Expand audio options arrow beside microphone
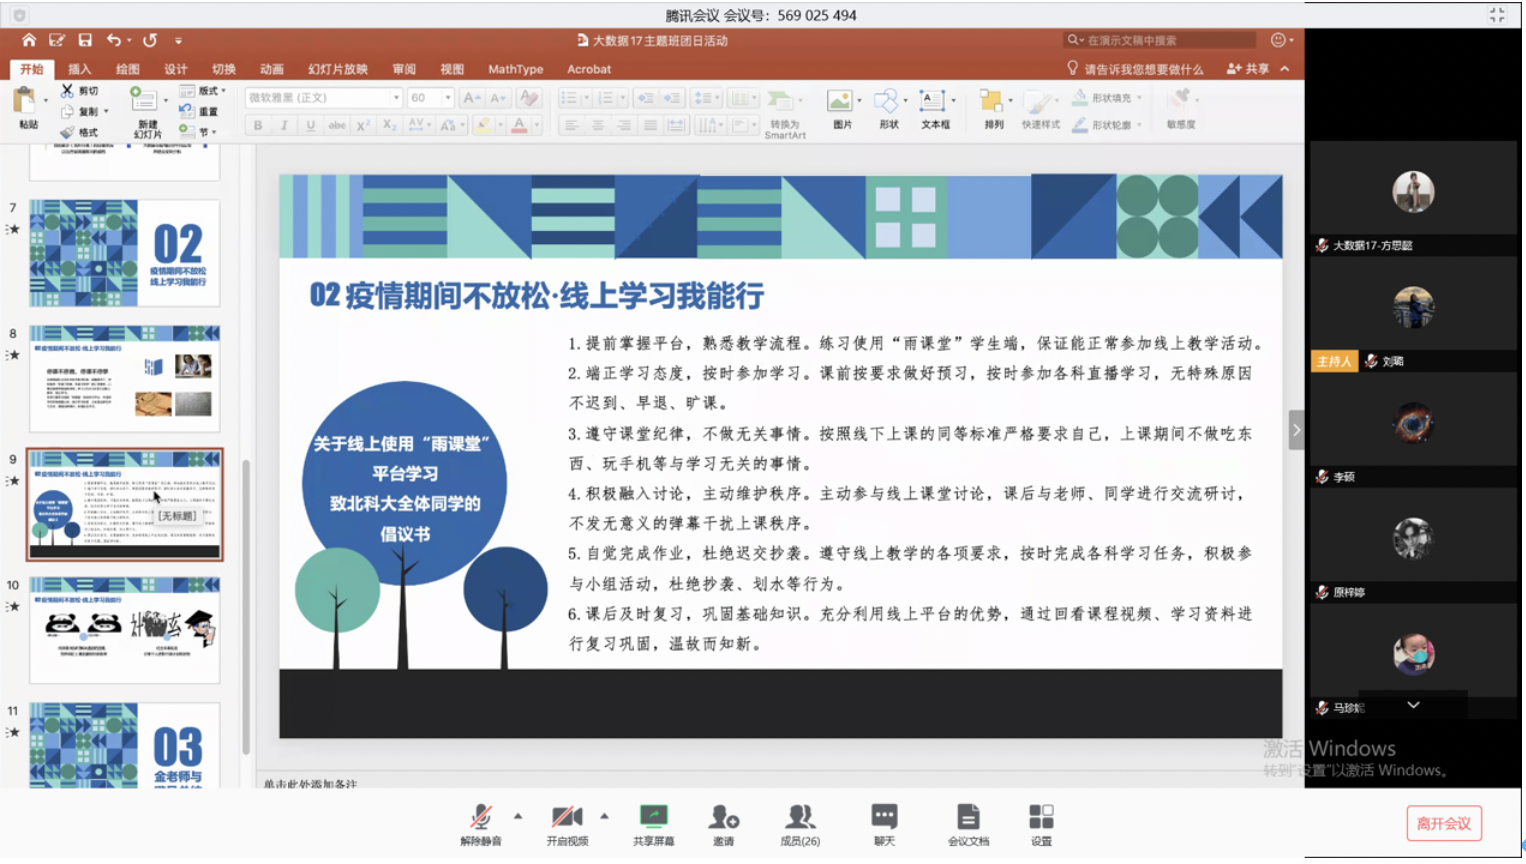The width and height of the screenshot is (1526, 864). coord(518,817)
